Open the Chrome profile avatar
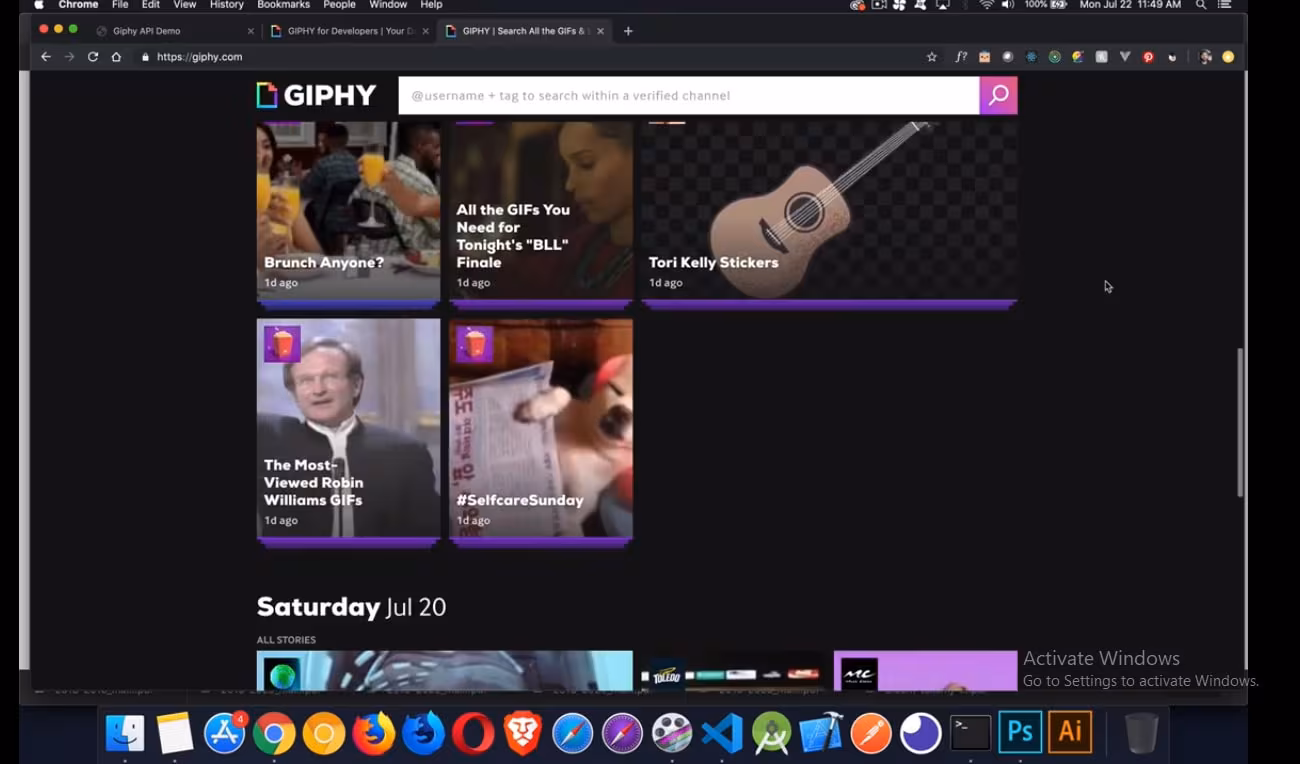This screenshot has height=764, width=1300. coord(1205,57)
